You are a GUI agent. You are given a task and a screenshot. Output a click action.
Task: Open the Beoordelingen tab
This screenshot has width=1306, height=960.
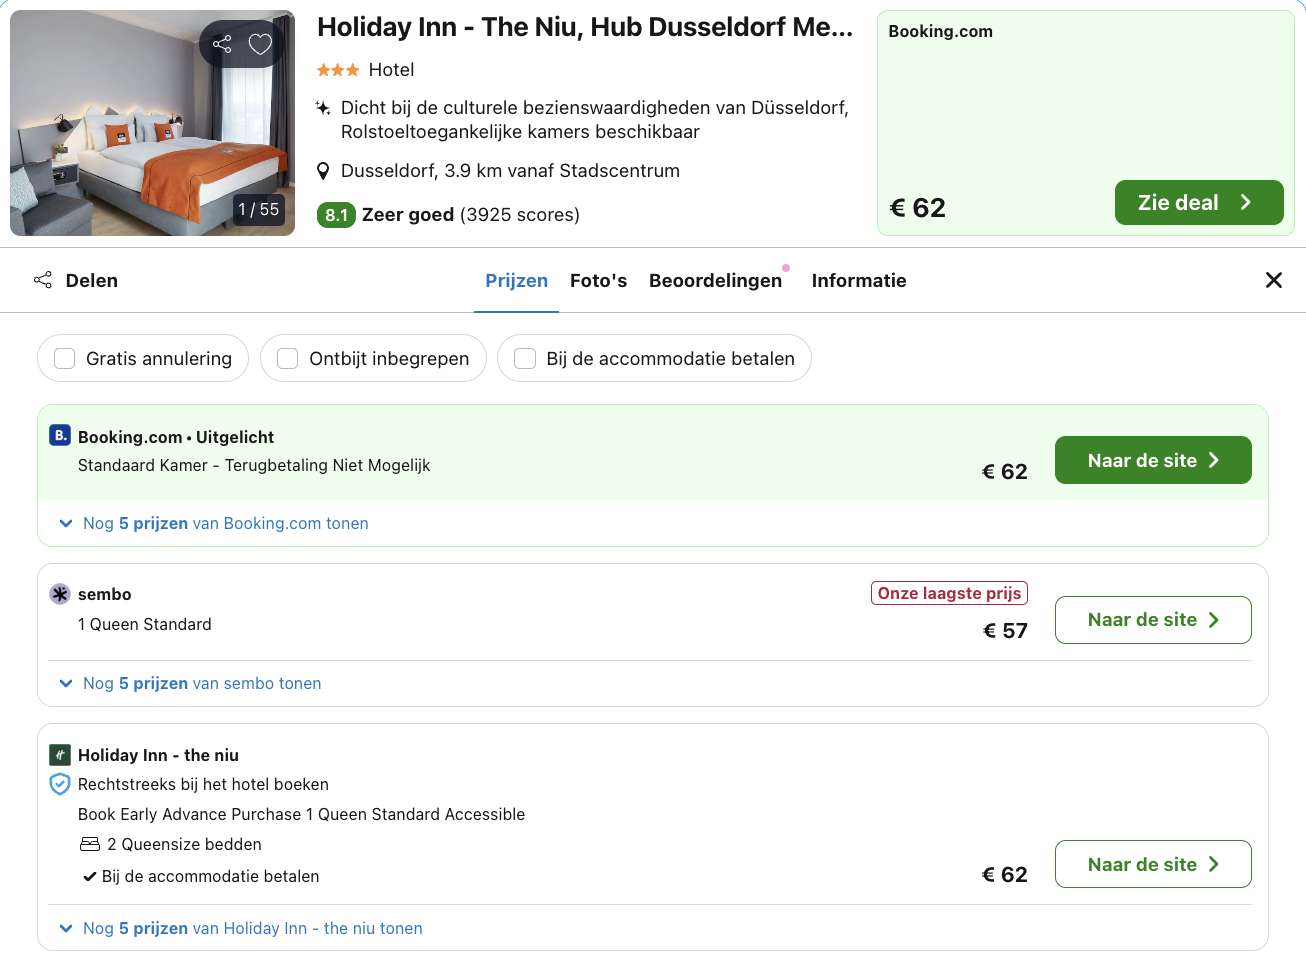tap(715, 281)
